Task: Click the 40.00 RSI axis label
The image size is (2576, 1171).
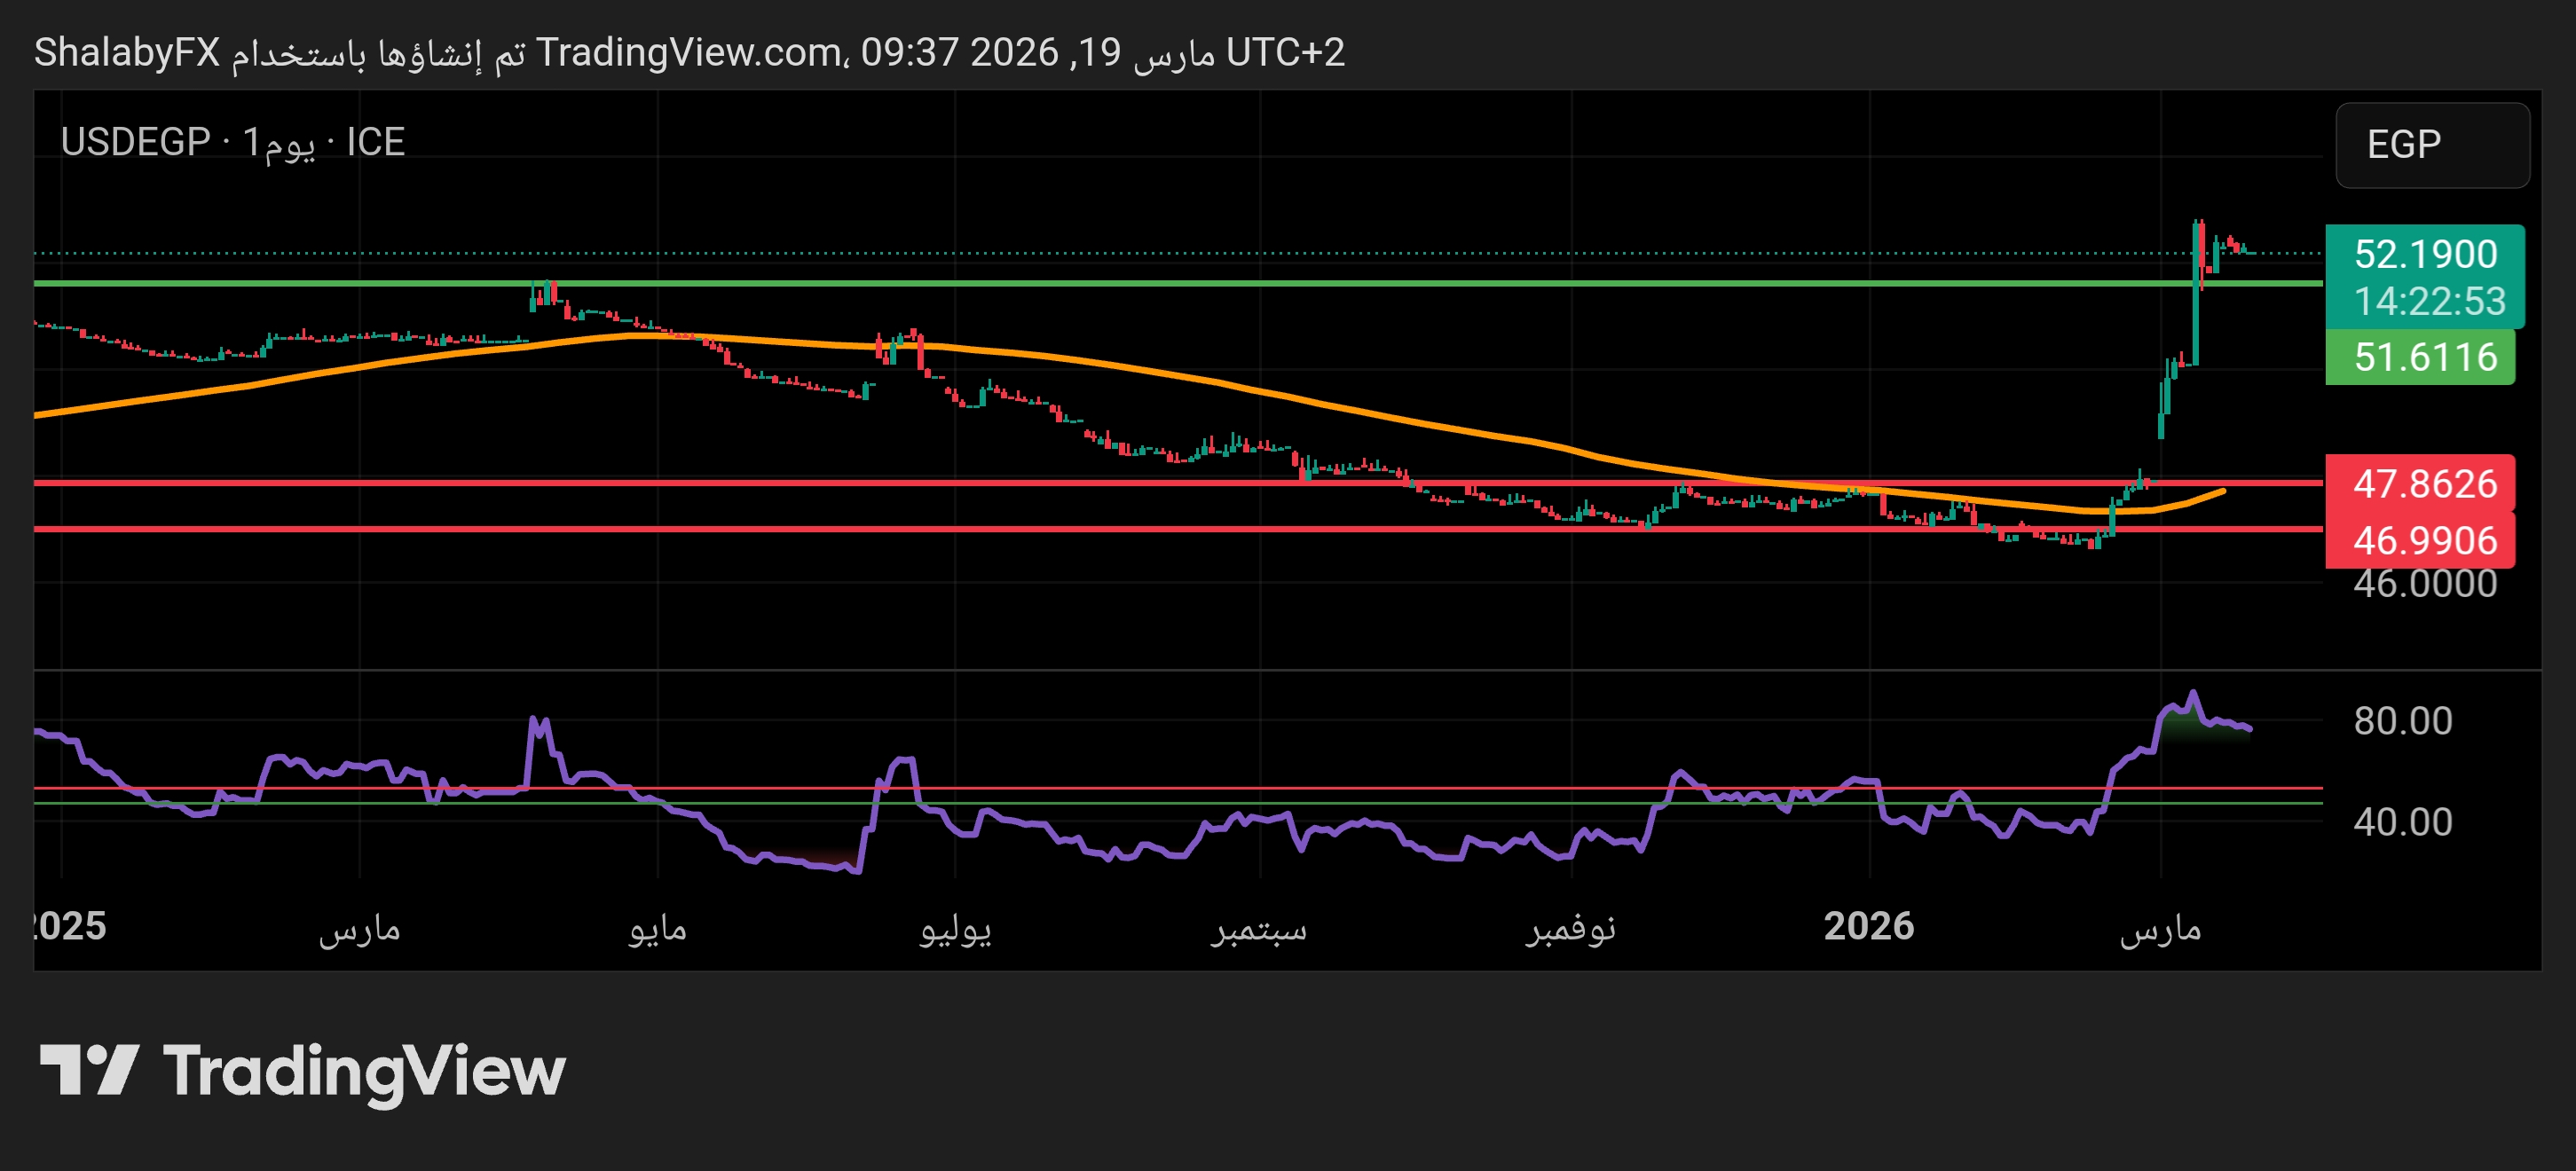Action: click(2402, 822)
